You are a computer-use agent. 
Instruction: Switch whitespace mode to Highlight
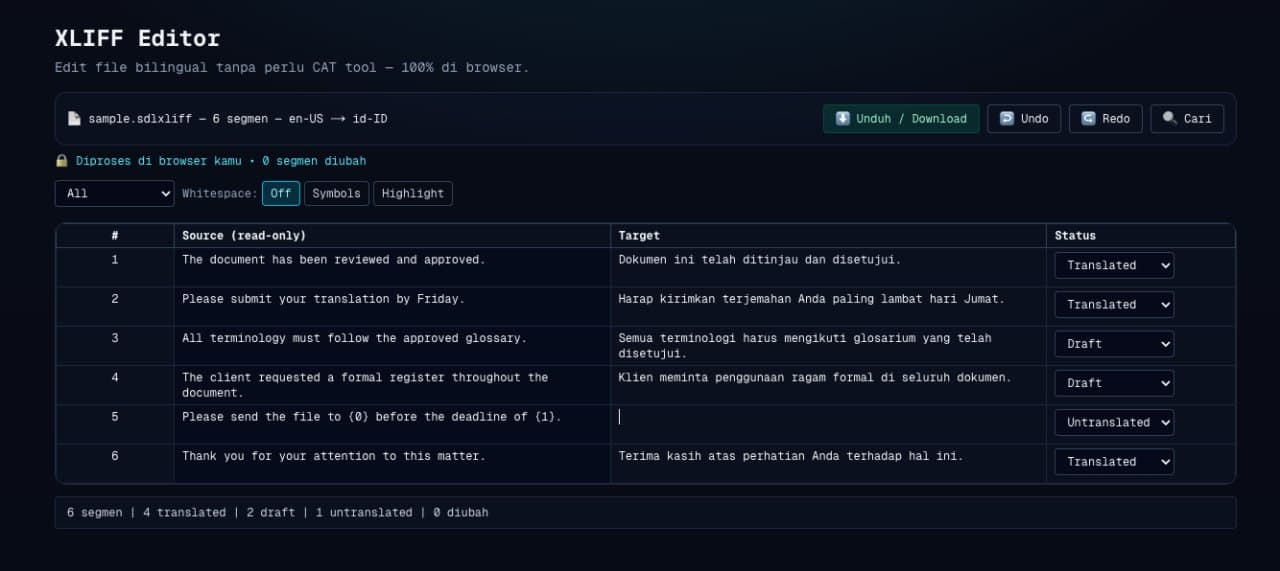click(x=413, y=193)
